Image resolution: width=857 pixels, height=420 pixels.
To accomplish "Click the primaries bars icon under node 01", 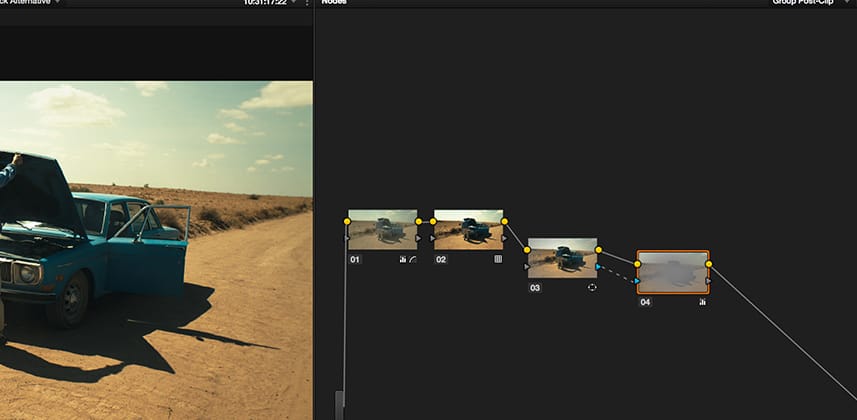I will pos(403,259).
